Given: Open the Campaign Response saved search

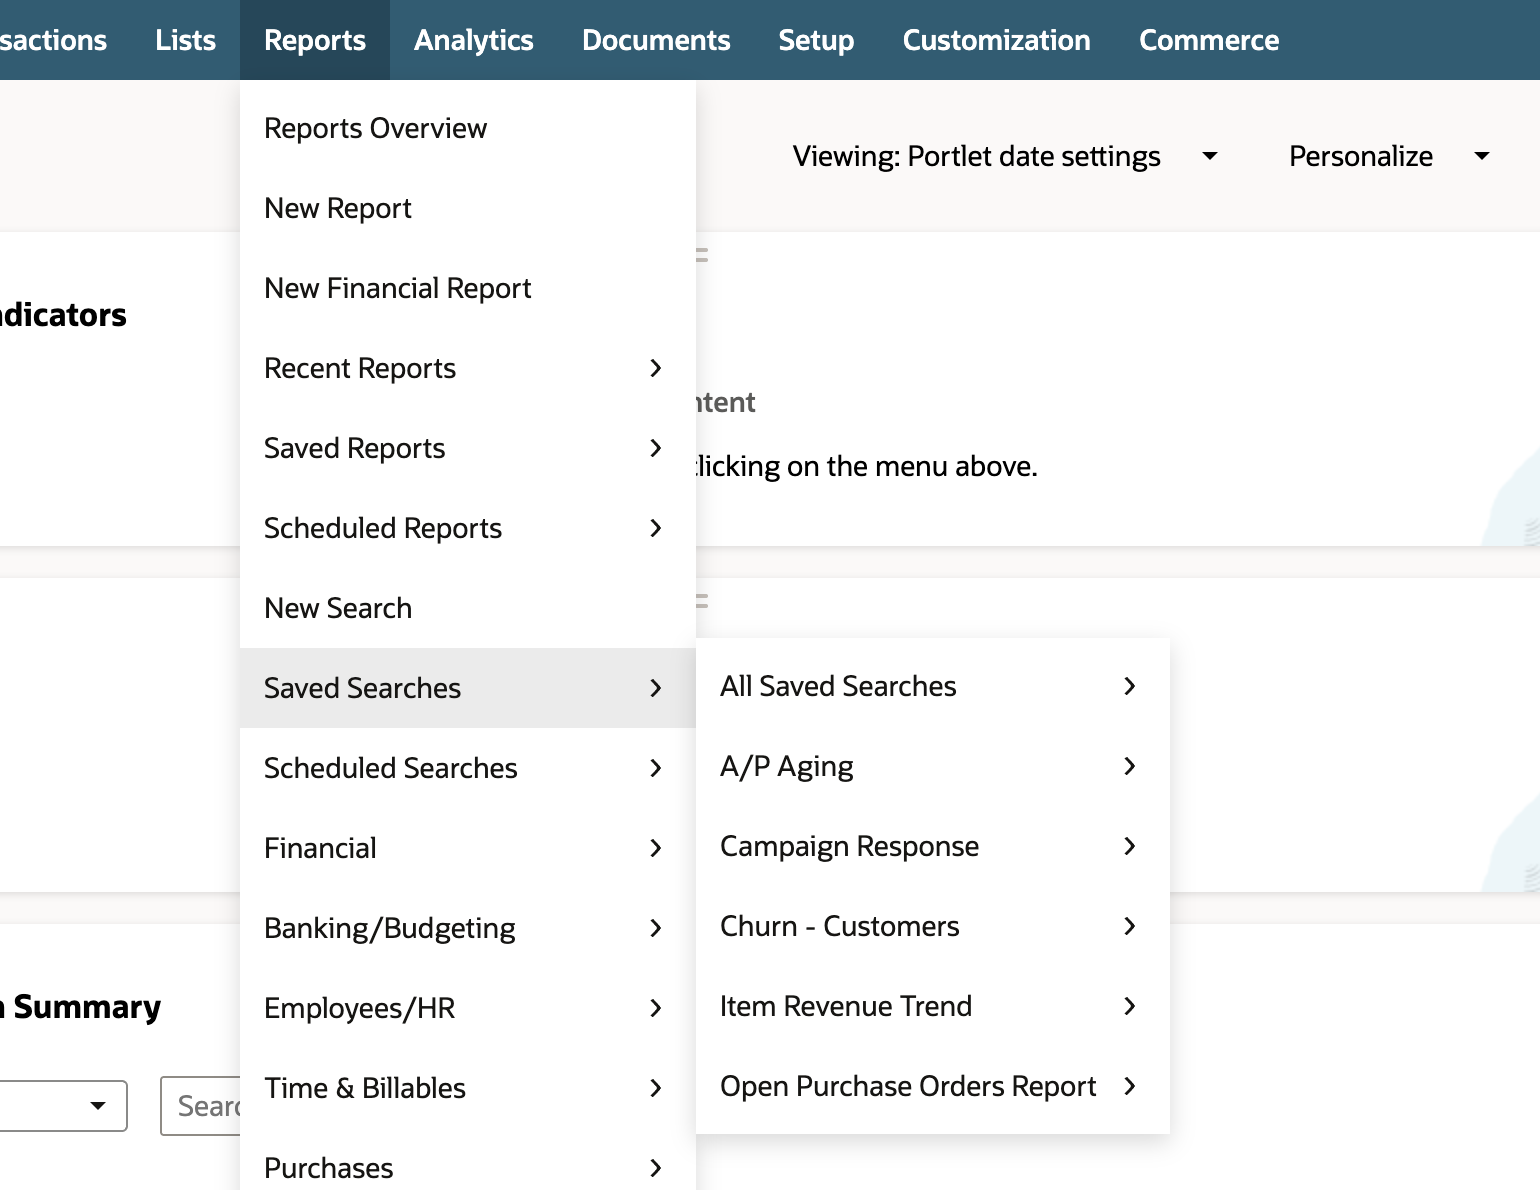Looking at the screenshot, I should coord(933,846).
